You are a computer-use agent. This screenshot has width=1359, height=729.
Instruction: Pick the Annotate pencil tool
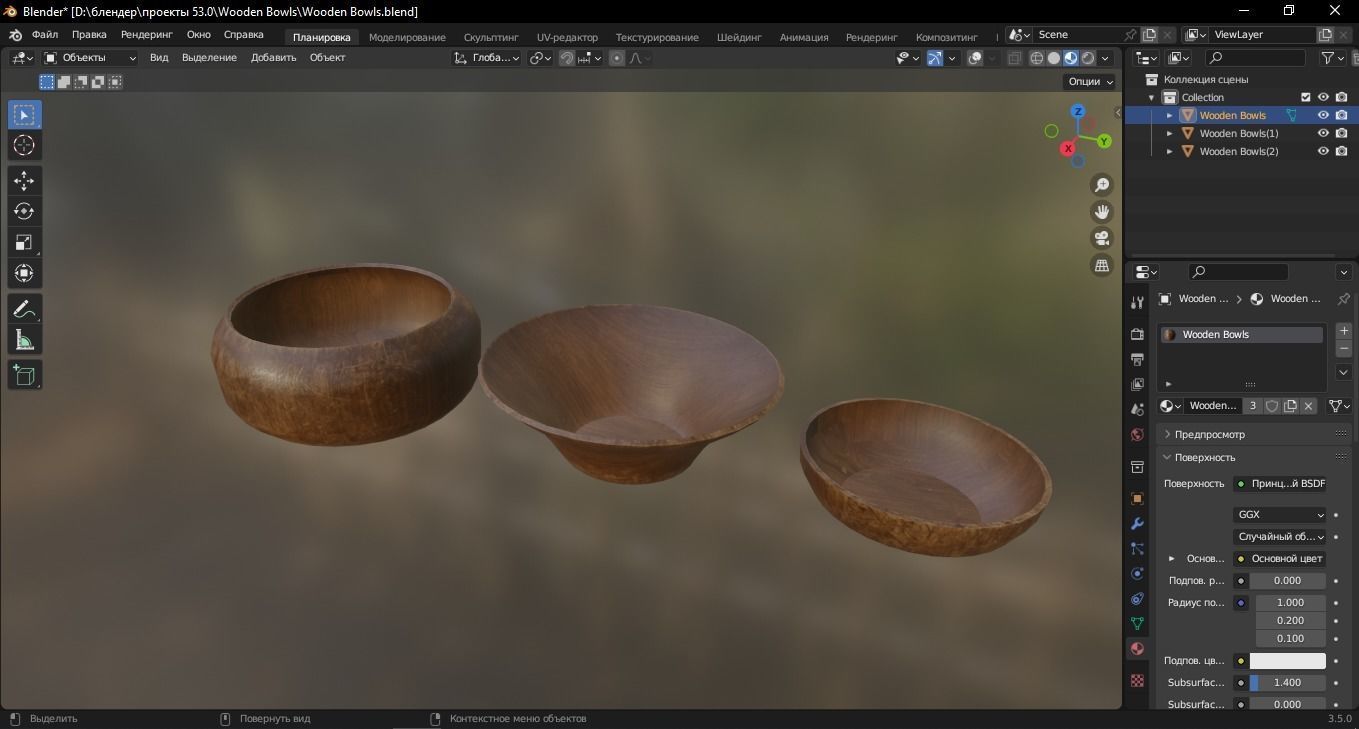point(24,309)
